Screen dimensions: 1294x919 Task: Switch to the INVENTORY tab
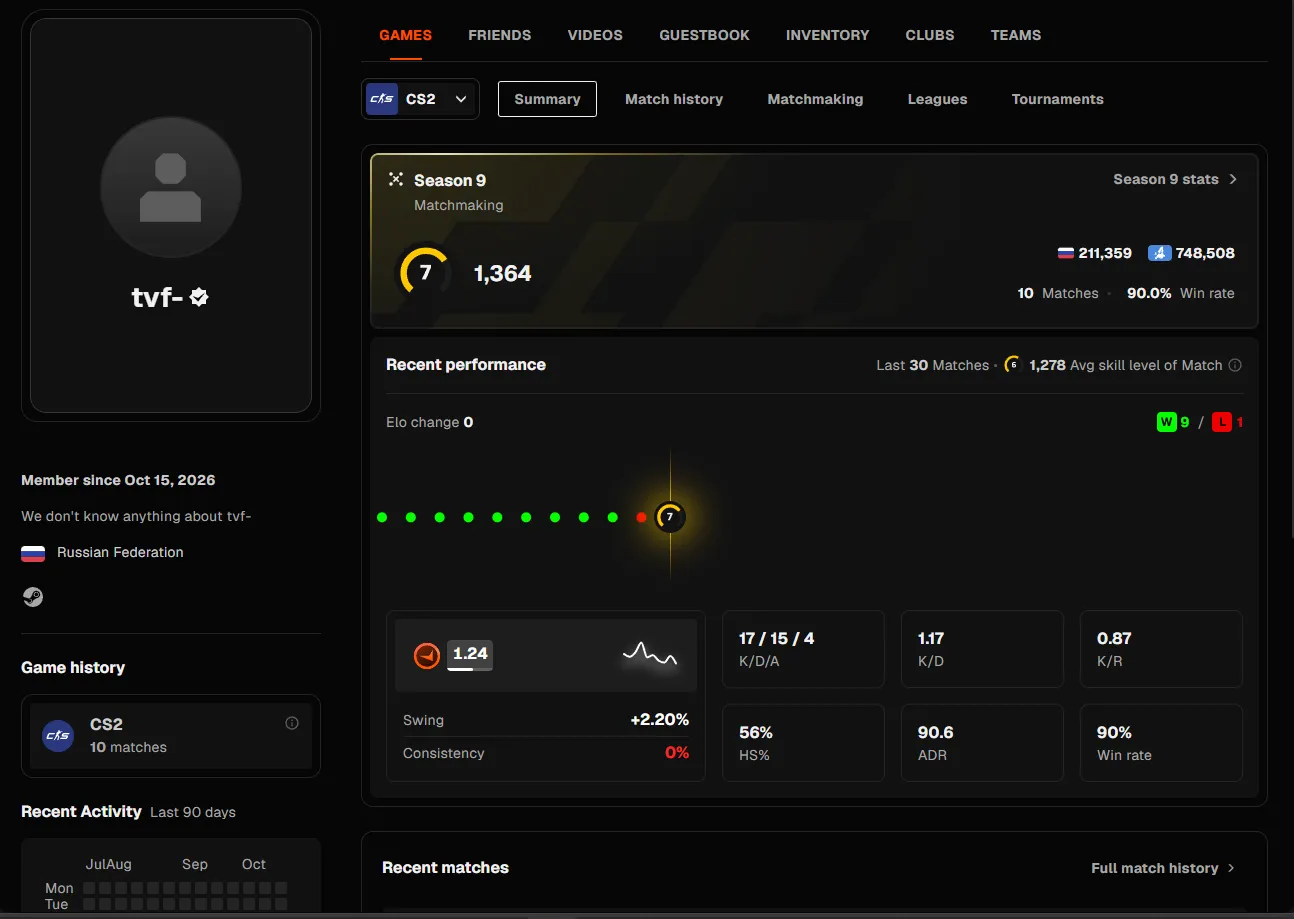[x=827, y=35]
